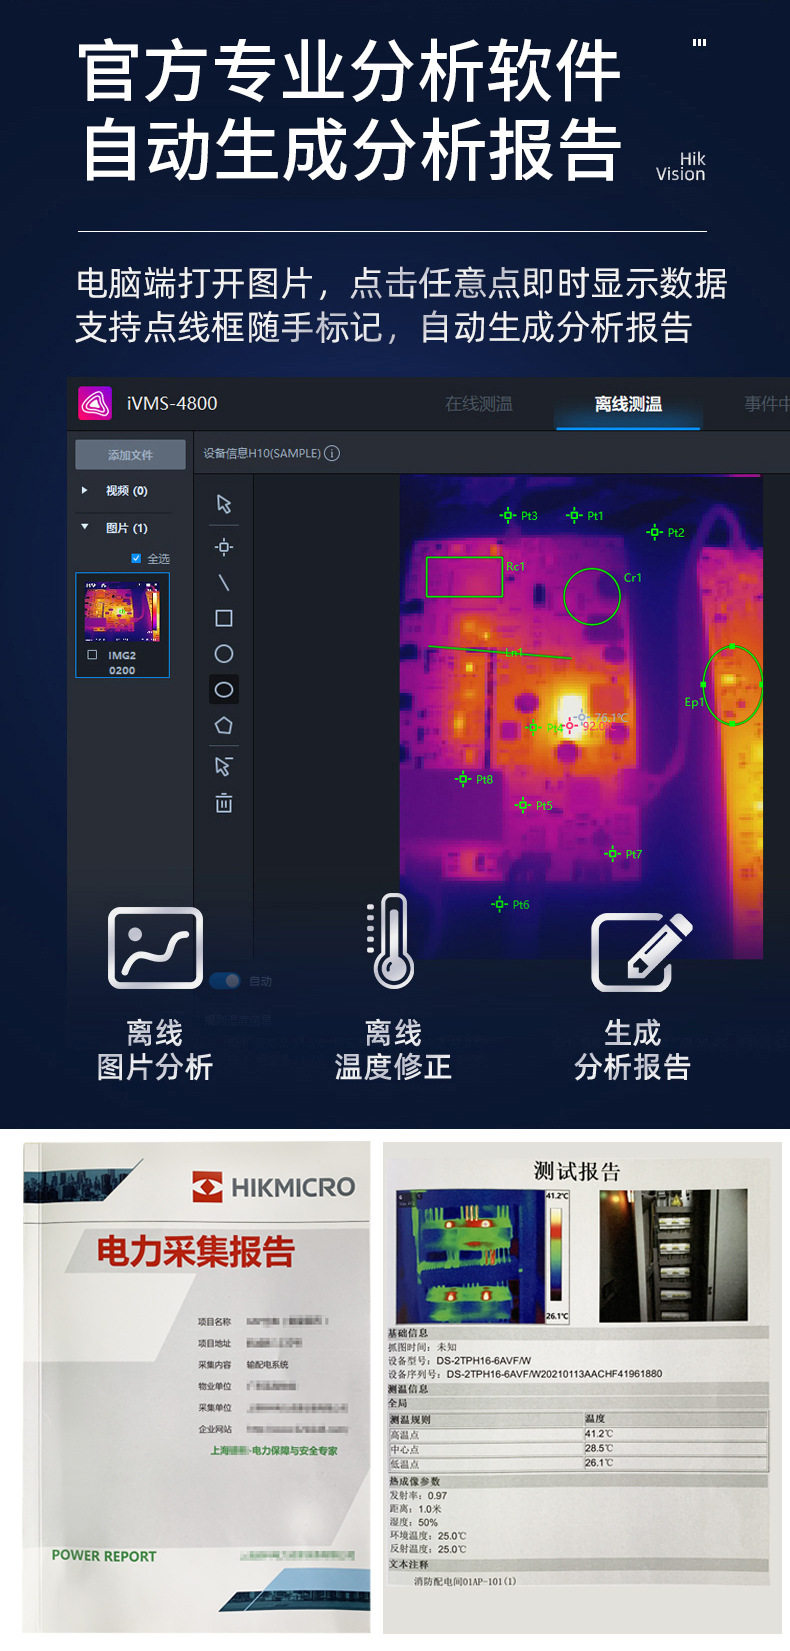Check the IMG2 0200 image checkbox
790x1651 pixels.
pos(92,655)
